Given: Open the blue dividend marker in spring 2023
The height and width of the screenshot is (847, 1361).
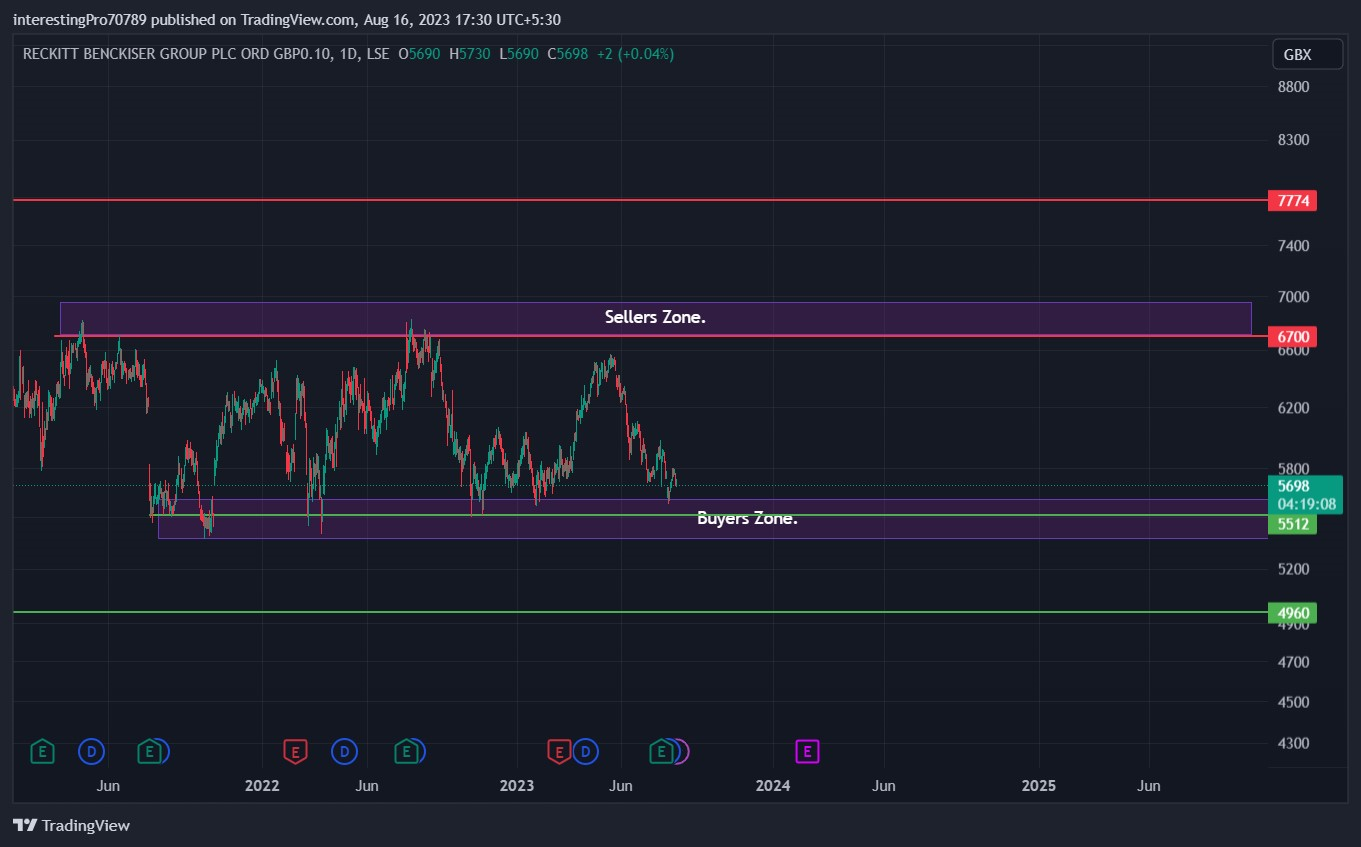Looking at the screenshot, I should (585, 750).
